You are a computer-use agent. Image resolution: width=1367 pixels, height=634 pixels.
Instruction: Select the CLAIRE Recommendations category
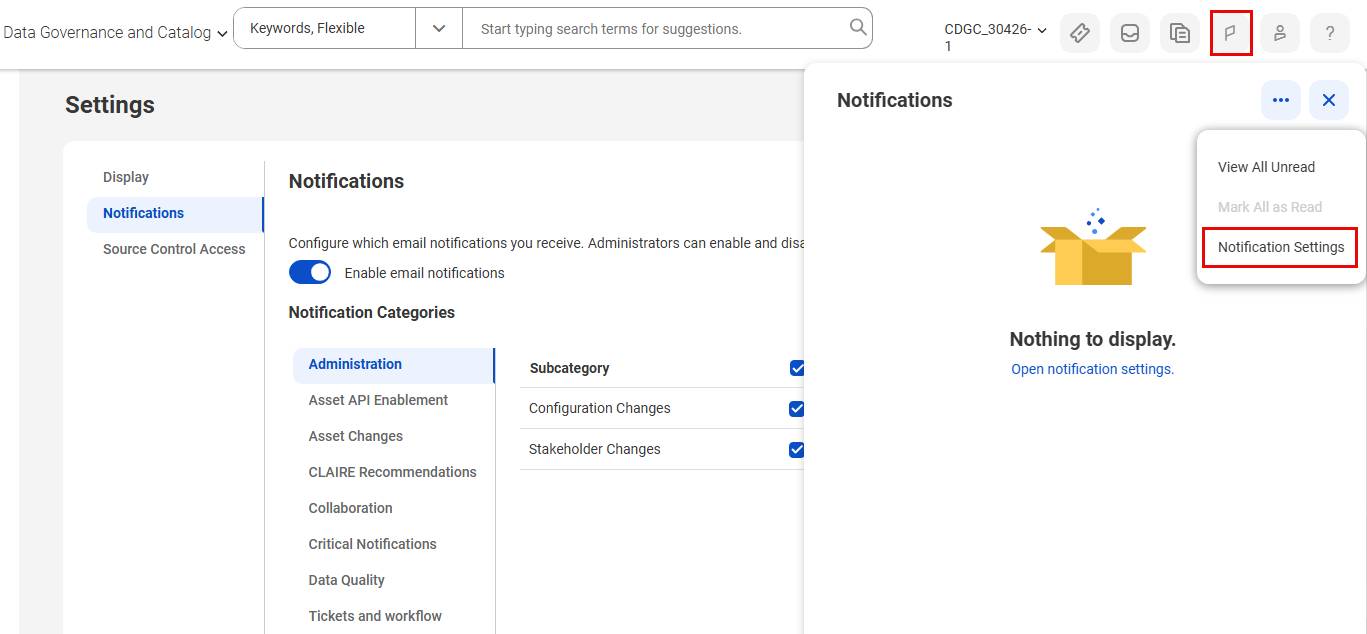[x=393, y=472]
